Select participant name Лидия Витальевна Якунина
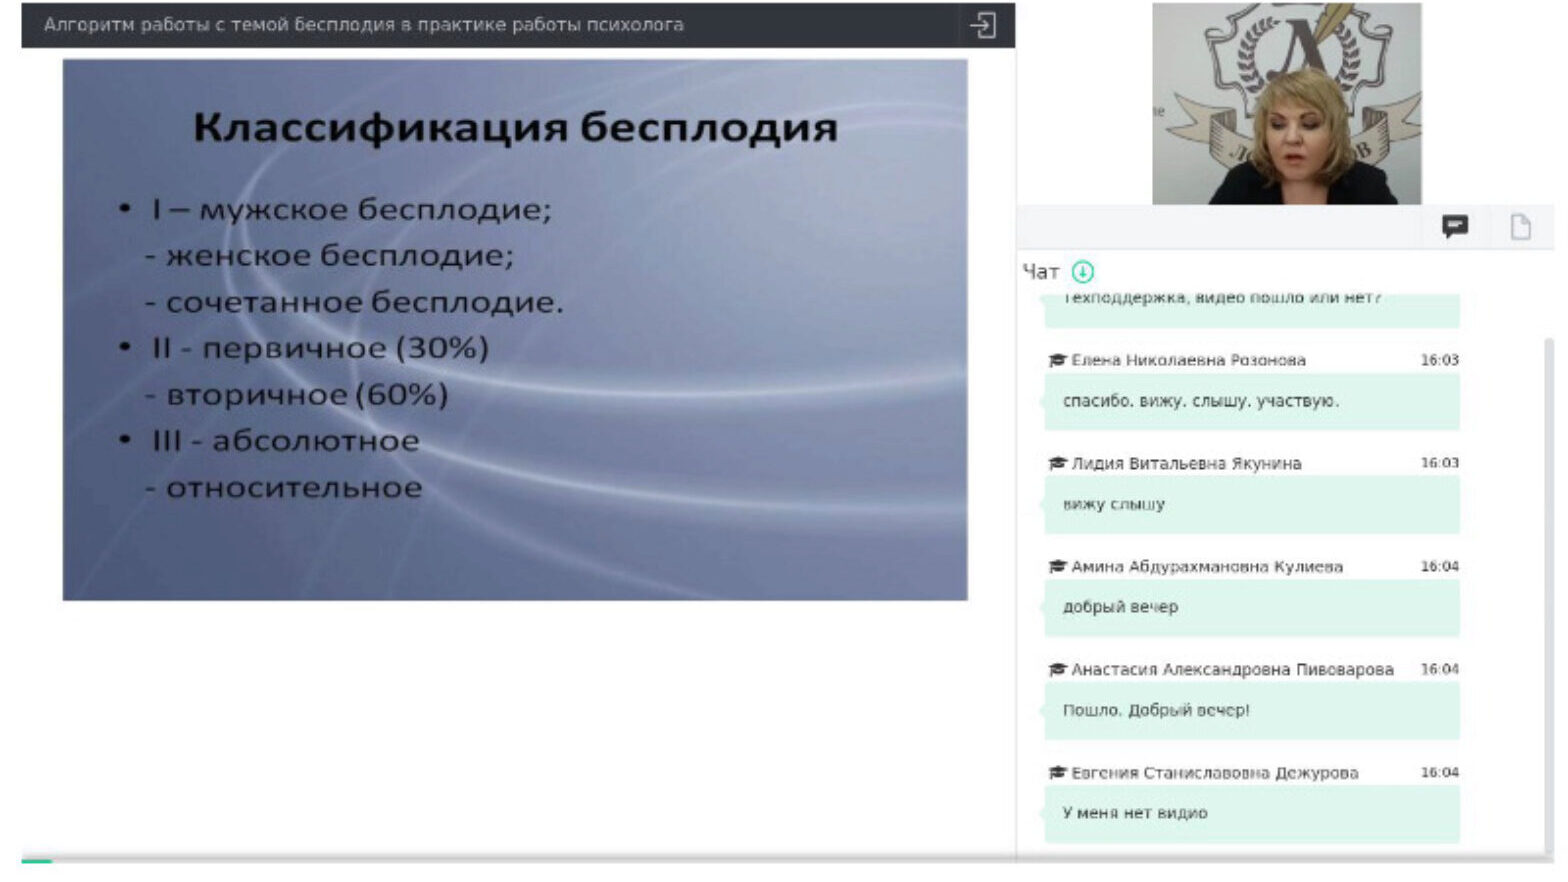 [x=1186, y=463]
